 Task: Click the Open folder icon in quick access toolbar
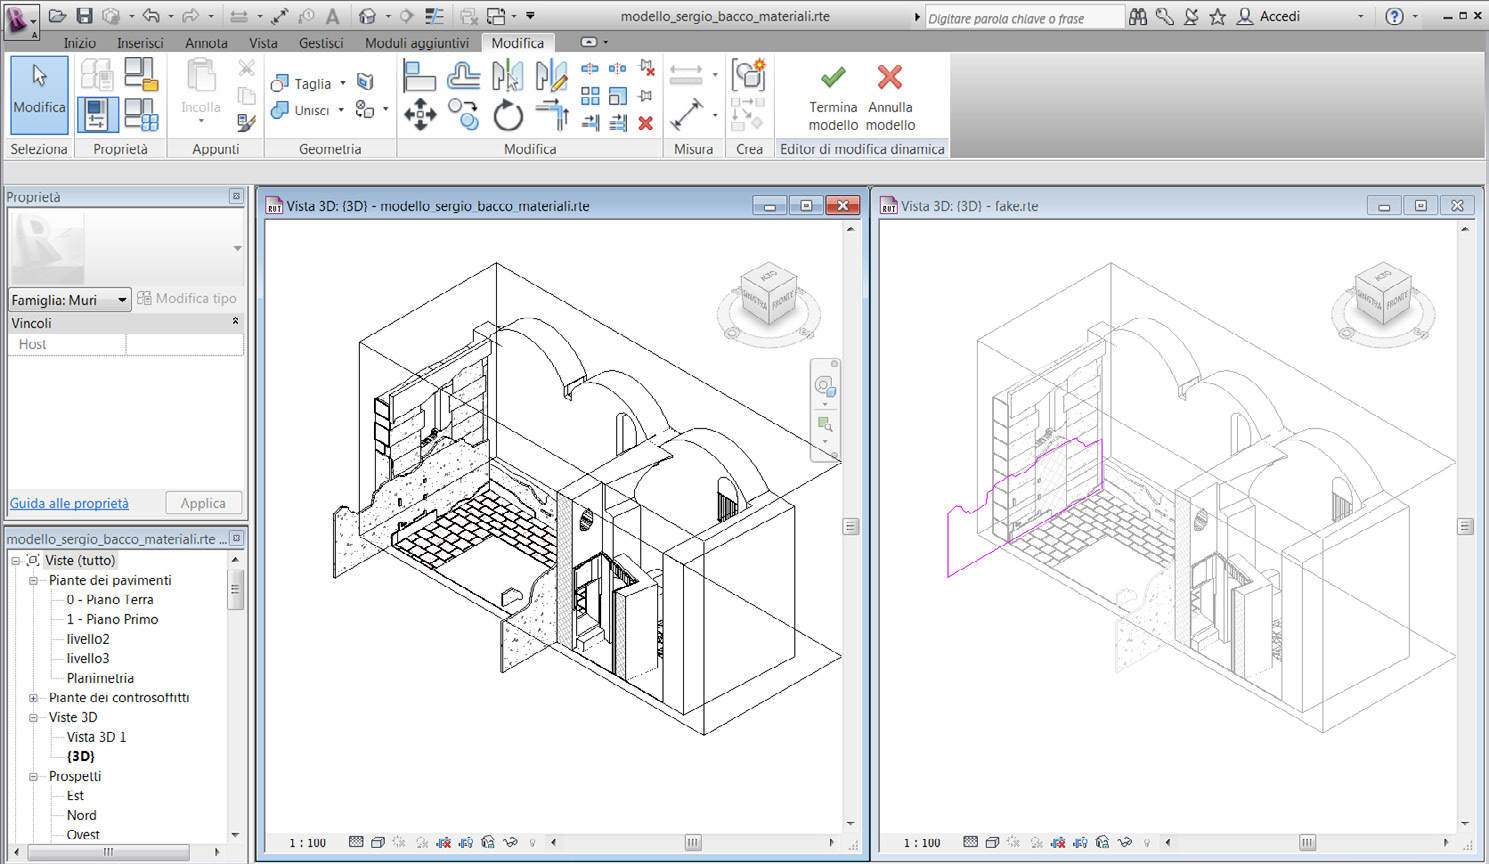pyautogui.click(x=57, y=16)
